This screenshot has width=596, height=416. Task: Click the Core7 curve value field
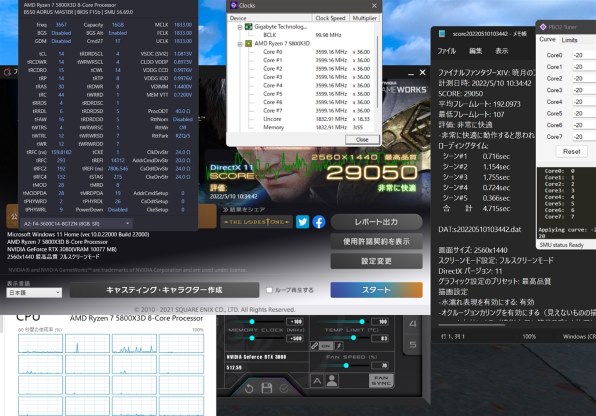tap(584, 137)
